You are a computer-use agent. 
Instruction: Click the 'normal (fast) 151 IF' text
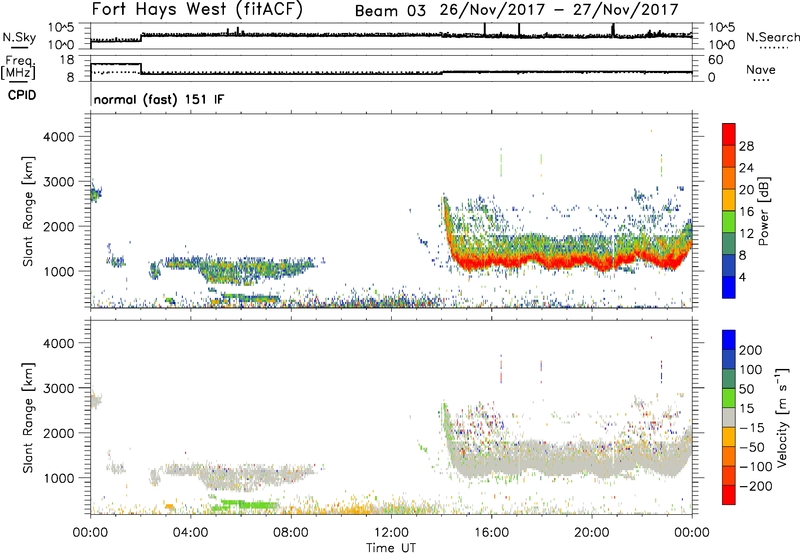coord(159,99)
